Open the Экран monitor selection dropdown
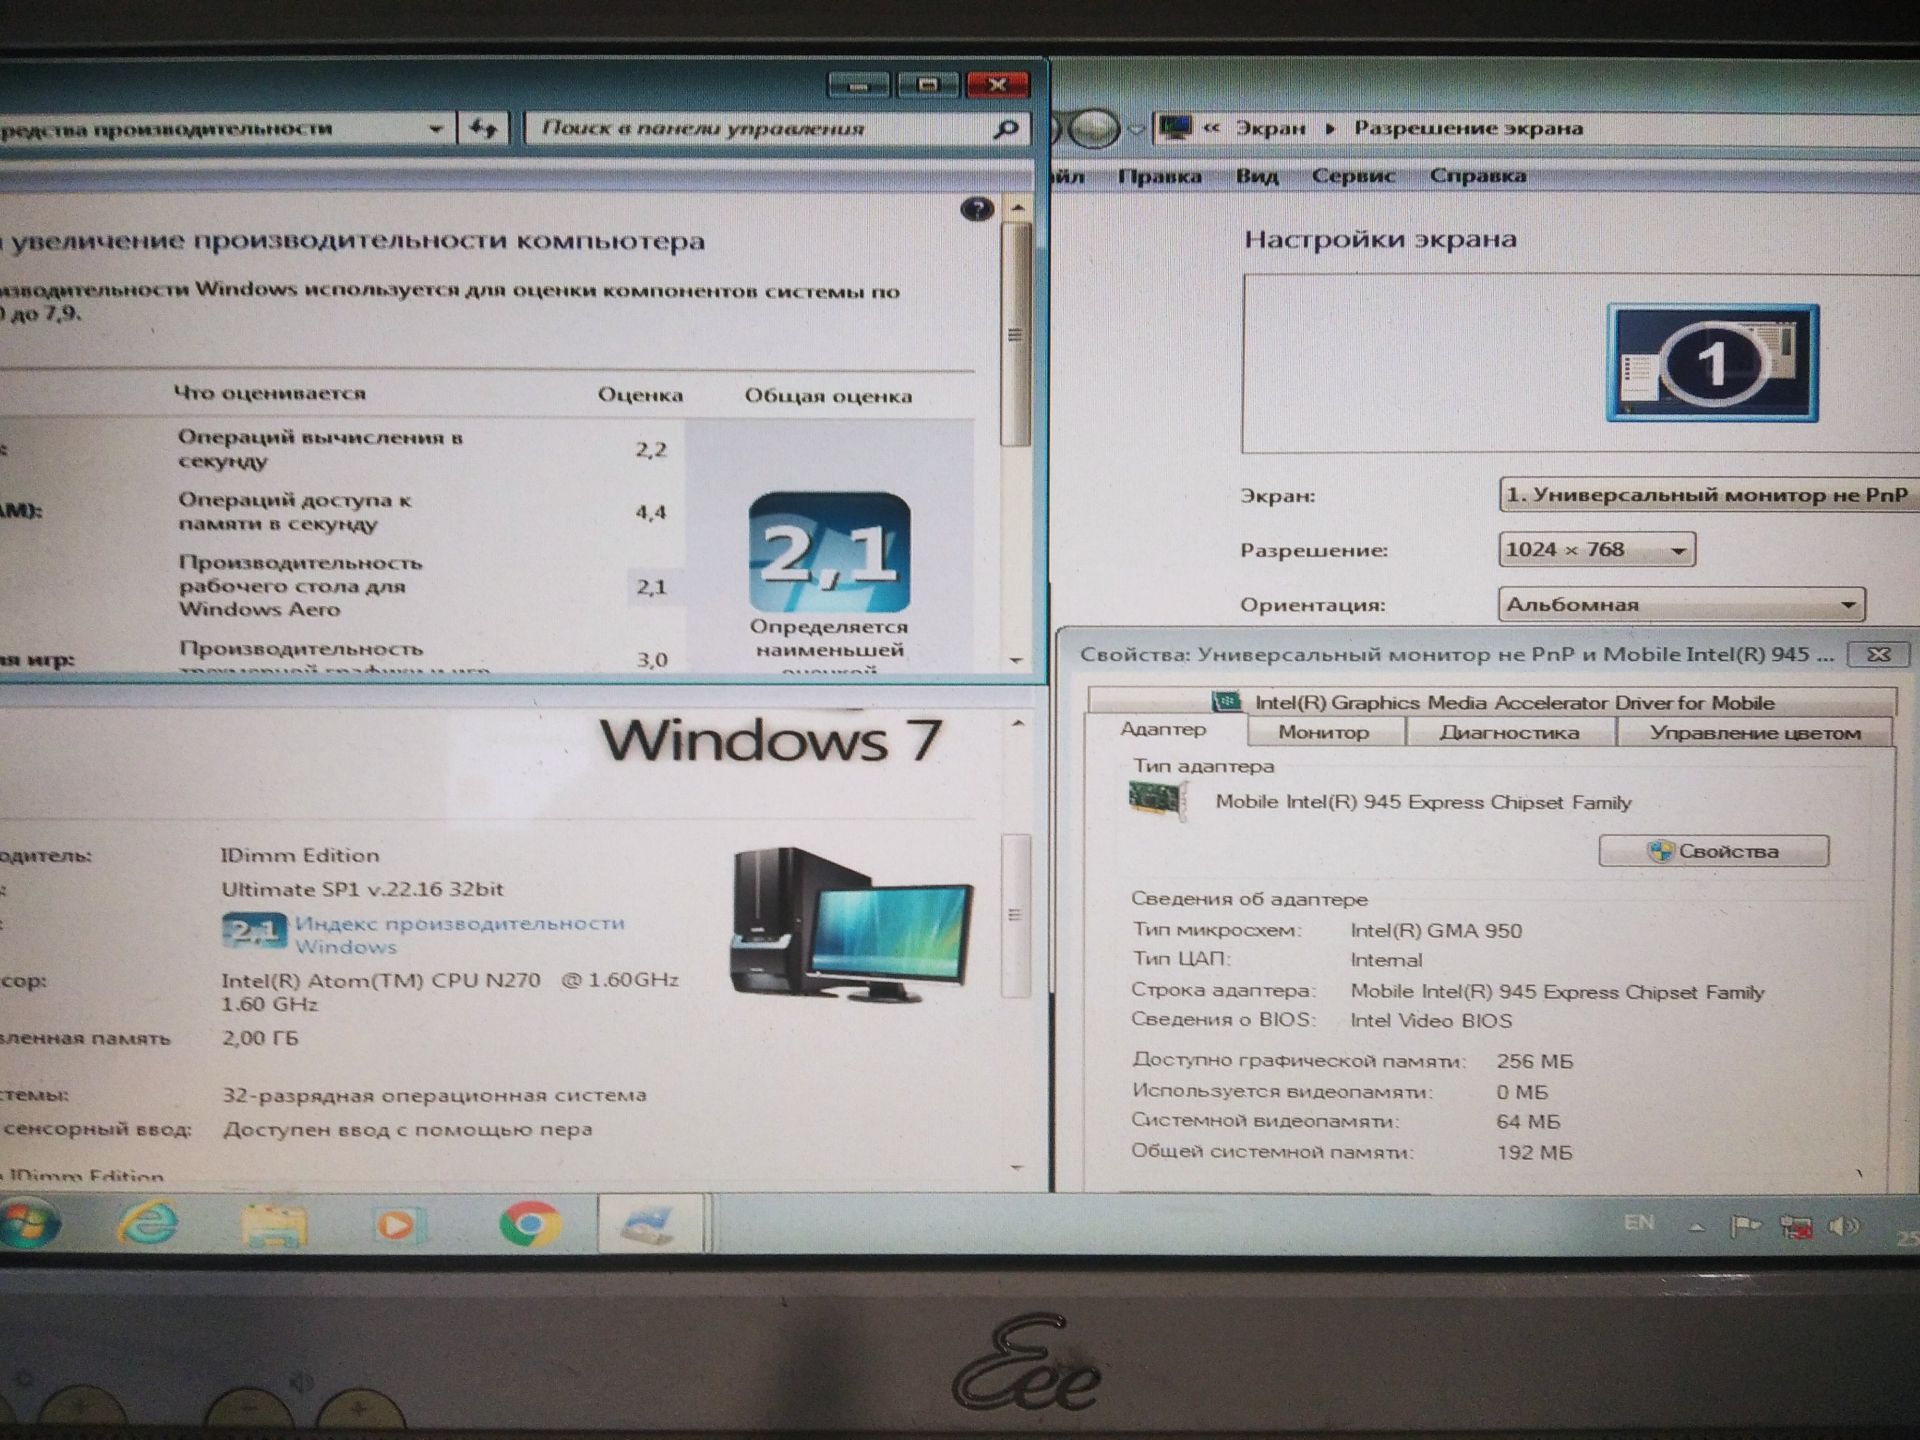The image size is (1920, 1440). click(1708, 495)
